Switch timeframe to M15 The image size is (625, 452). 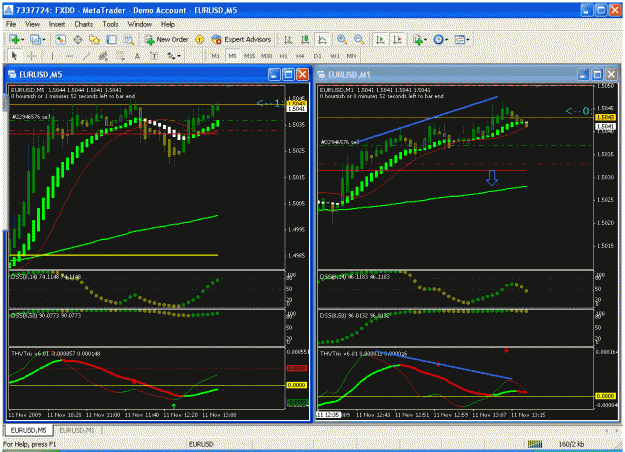(250, 56)
